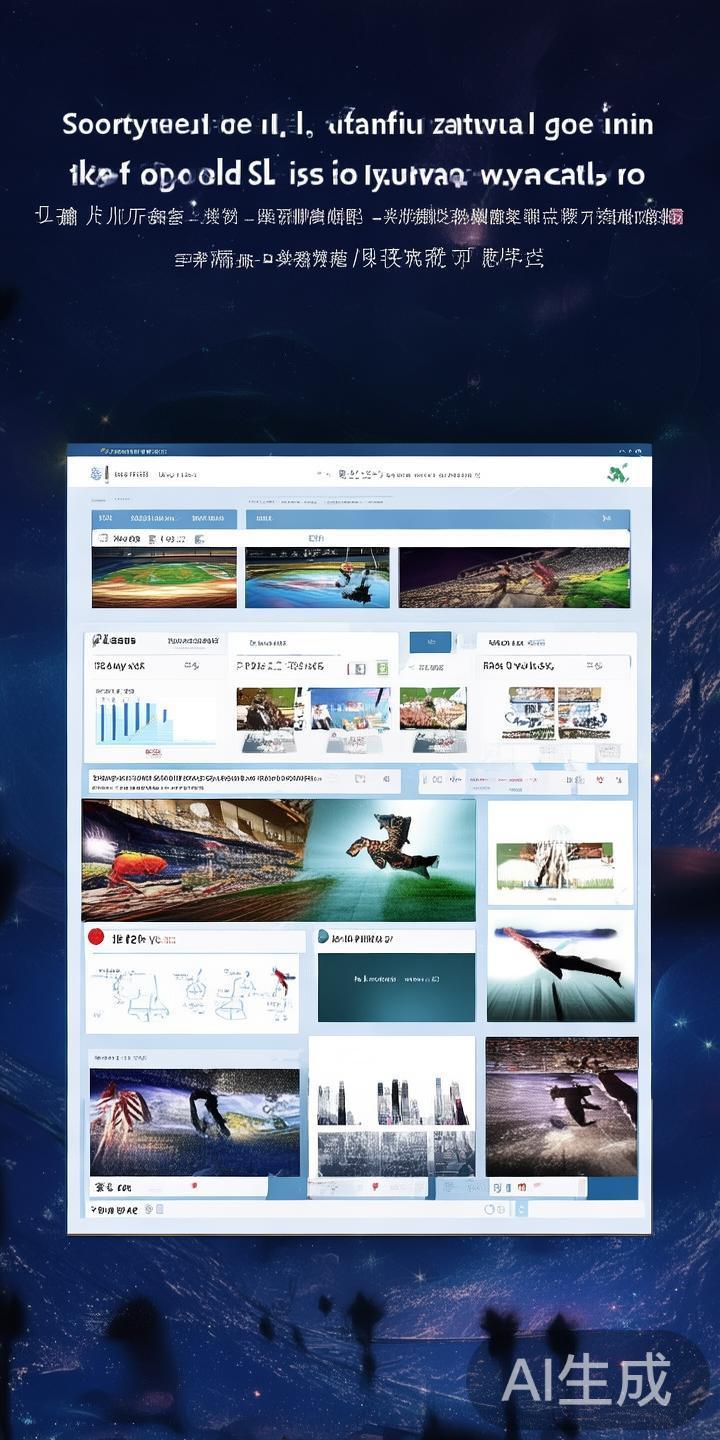Click the dark teal video panel

point(396,985)
